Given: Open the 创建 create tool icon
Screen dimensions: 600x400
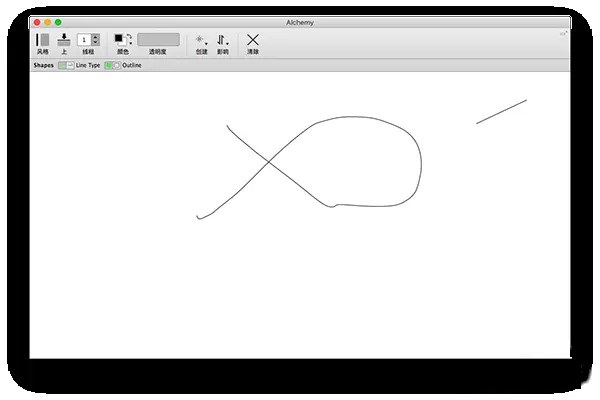Looking at the screenshot, I should [x=200, y=39].
